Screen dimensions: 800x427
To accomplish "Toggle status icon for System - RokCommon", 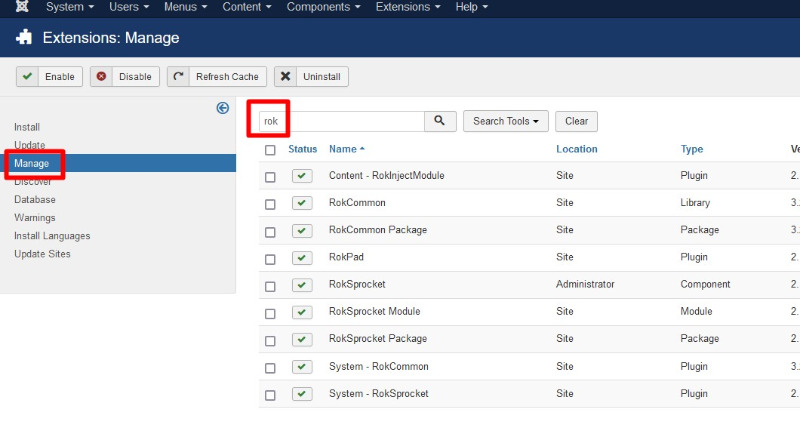I will coord(302,366).
